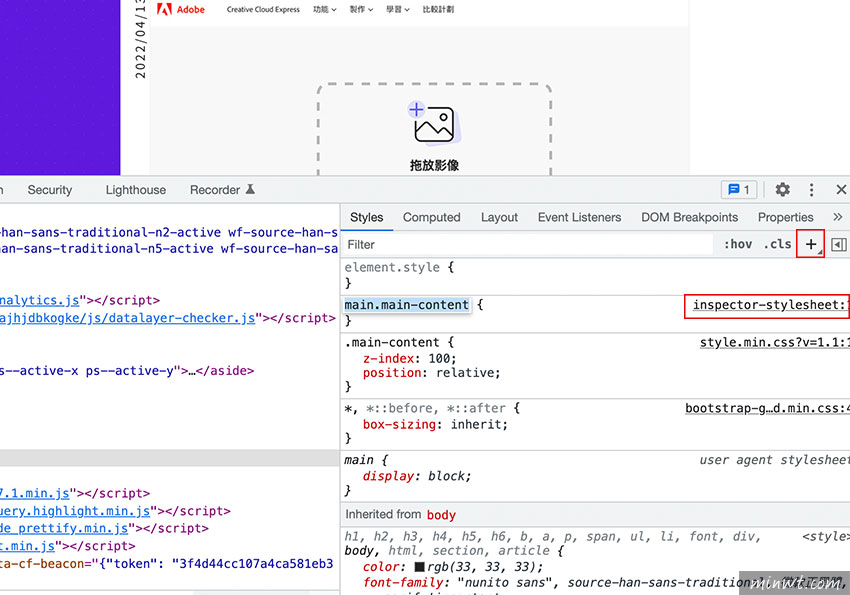Select the DOM Breakpoints tab
This screenshot has height=595, width=850.
pyautogui.click(x=690, y=217)
